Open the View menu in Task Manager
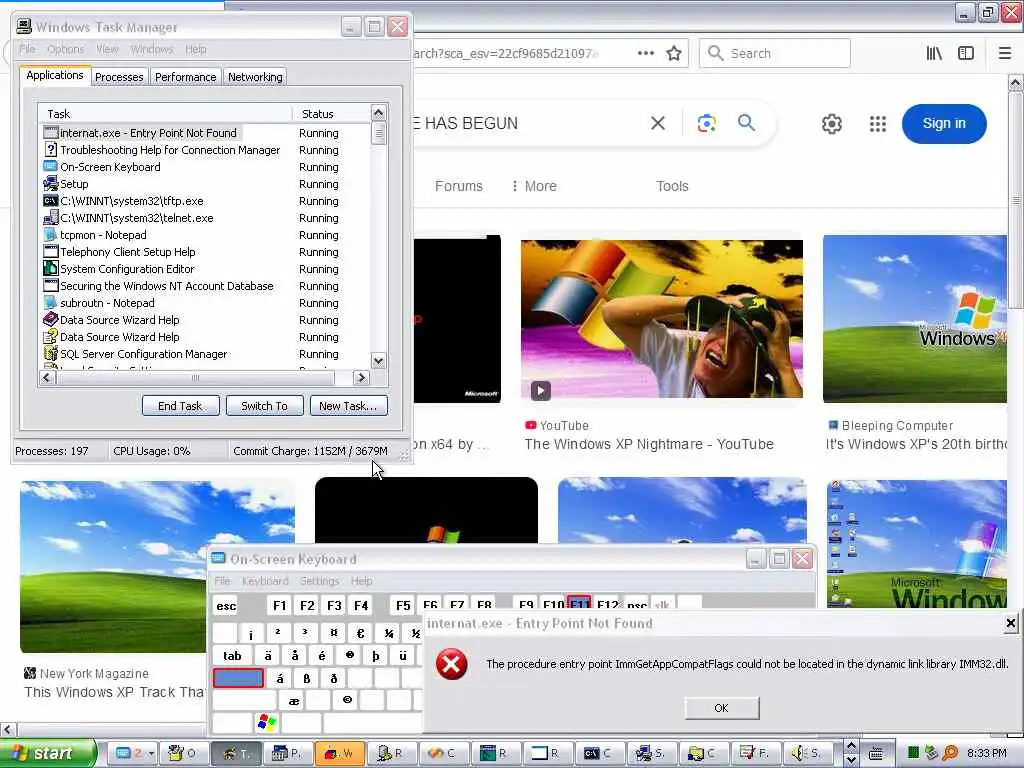The height and width of the screenshot is (768, 1024). point(107,49)
